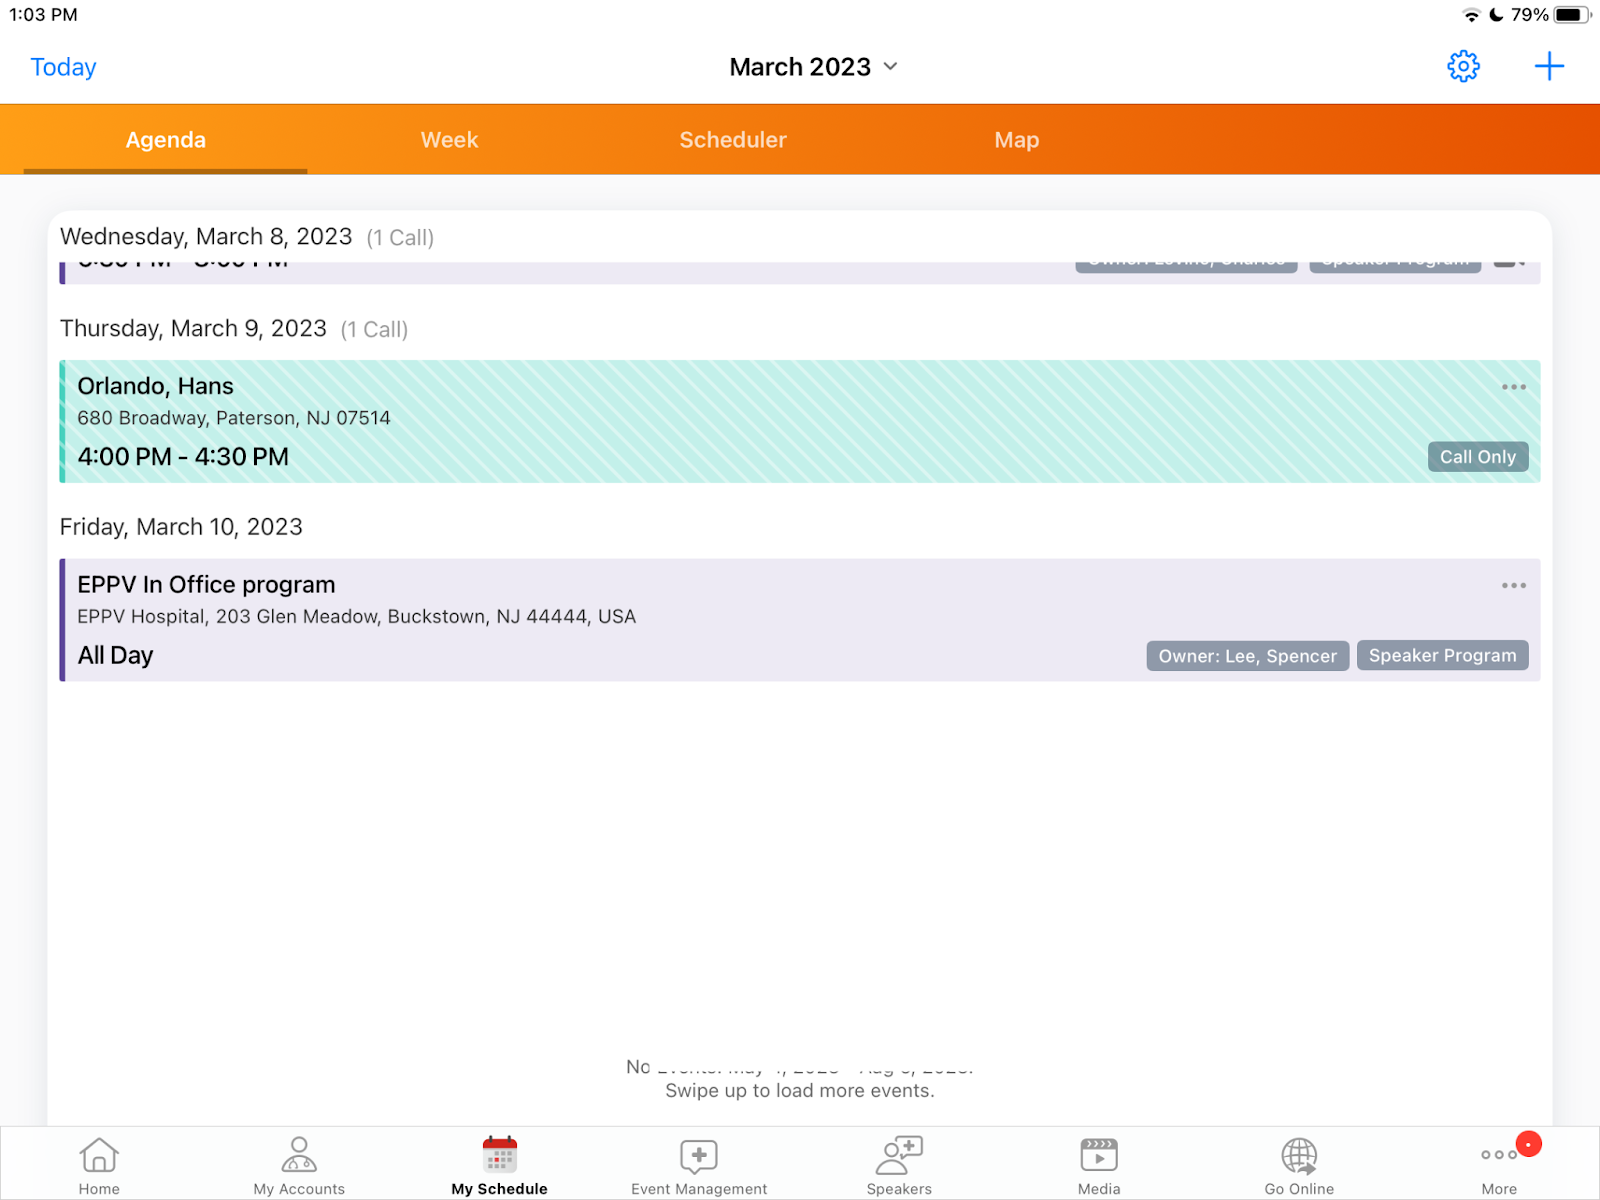This screenshot has width=1600, height=1200.
Task: Expand the March 2023 month picker
Action: point(813,67)
